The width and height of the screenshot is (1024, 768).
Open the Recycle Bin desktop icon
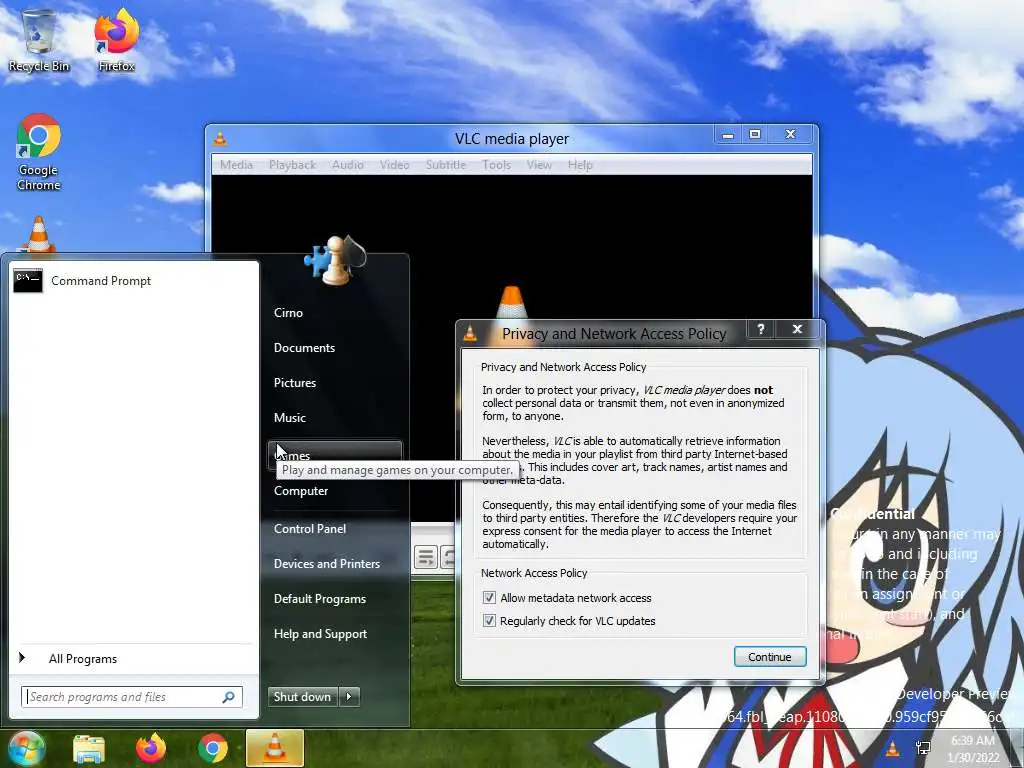click(x=39, y=39)
